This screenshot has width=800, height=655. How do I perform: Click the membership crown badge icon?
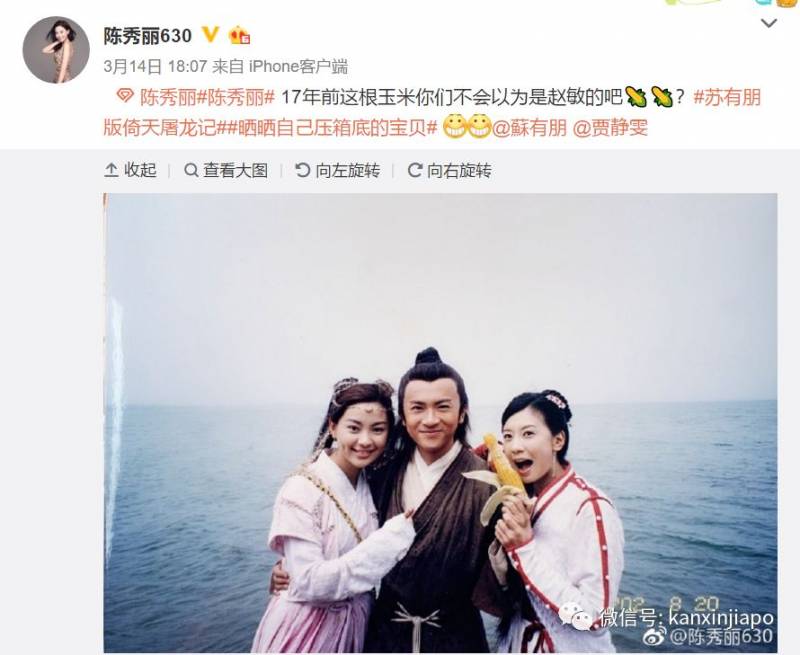[240, 36]
